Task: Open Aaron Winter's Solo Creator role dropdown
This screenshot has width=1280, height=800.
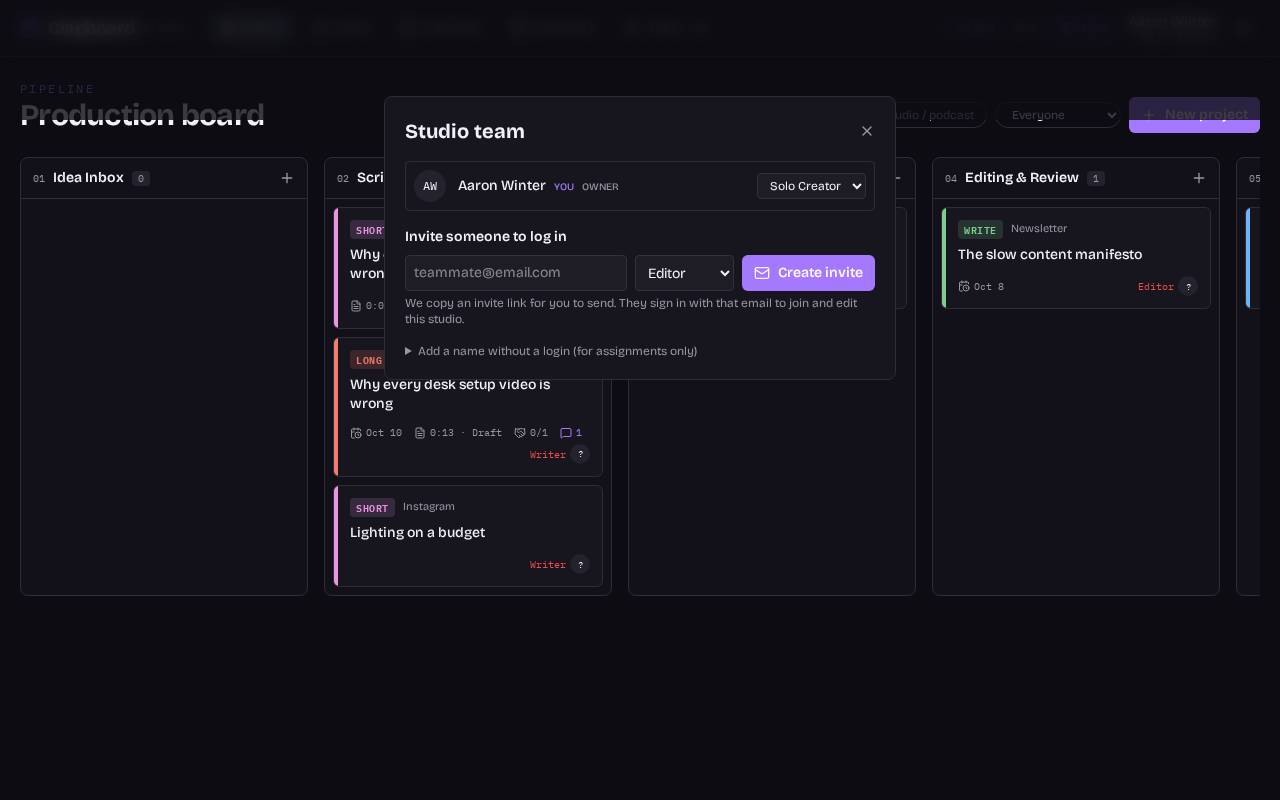Action: coord(811,186)
